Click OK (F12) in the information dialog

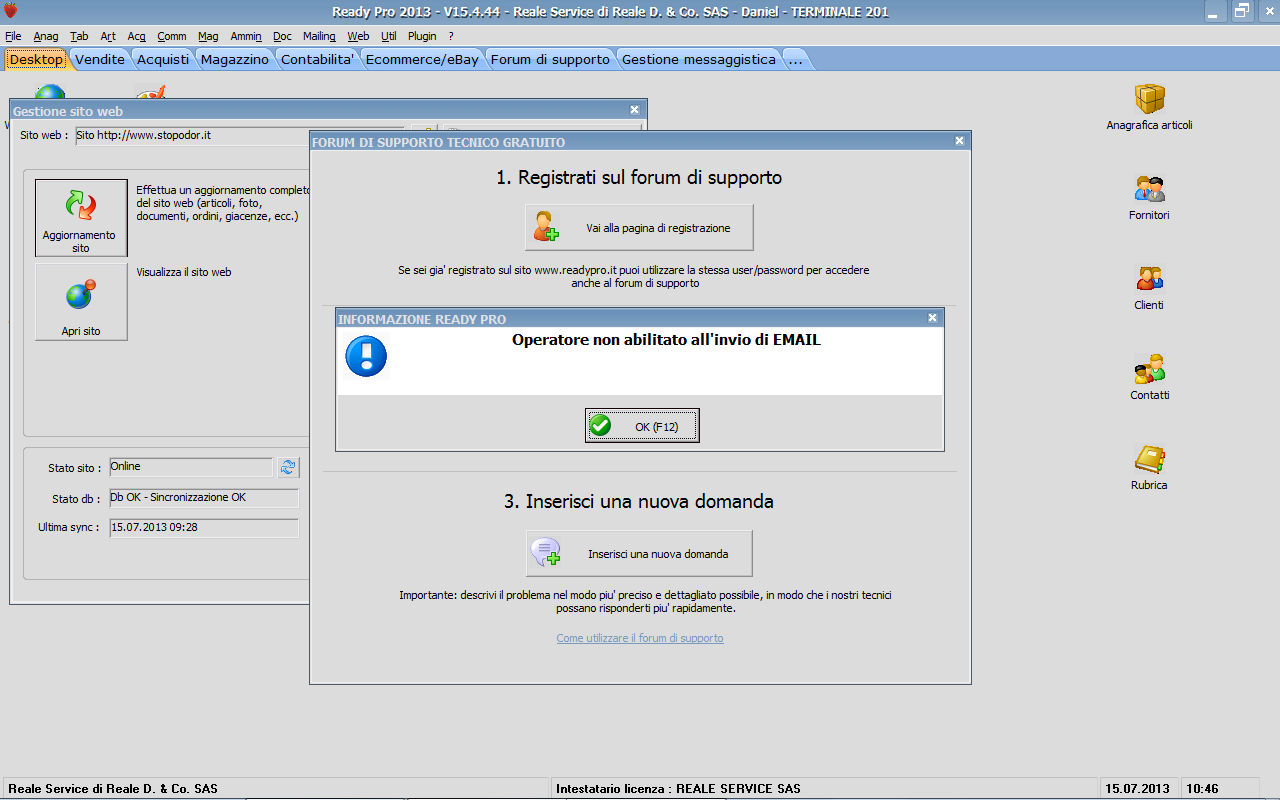pyautogui.click(x=642, y=426)
